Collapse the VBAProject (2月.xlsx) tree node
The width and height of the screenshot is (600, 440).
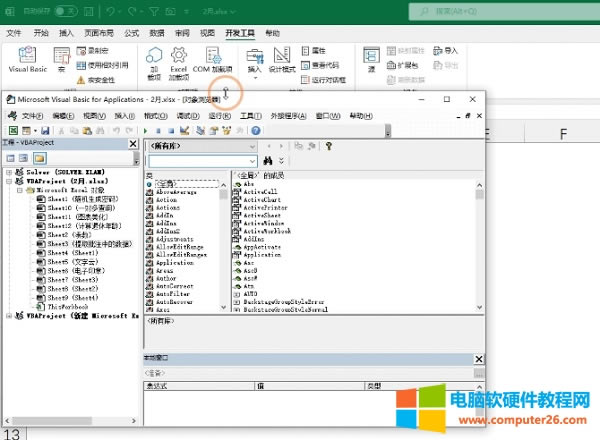(10, 181)
